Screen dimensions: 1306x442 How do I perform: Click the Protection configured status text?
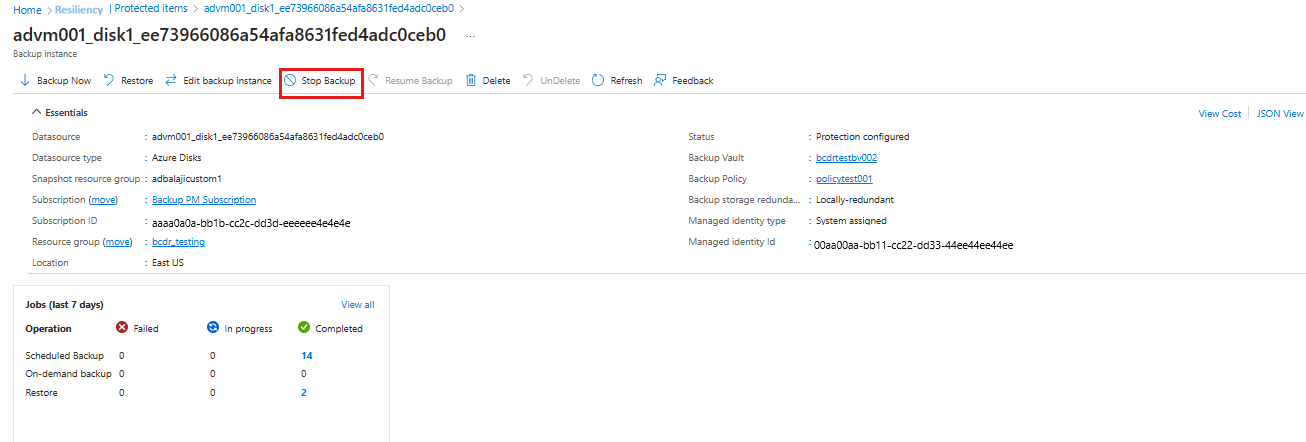pyautogui.click(x=863, y=137)
